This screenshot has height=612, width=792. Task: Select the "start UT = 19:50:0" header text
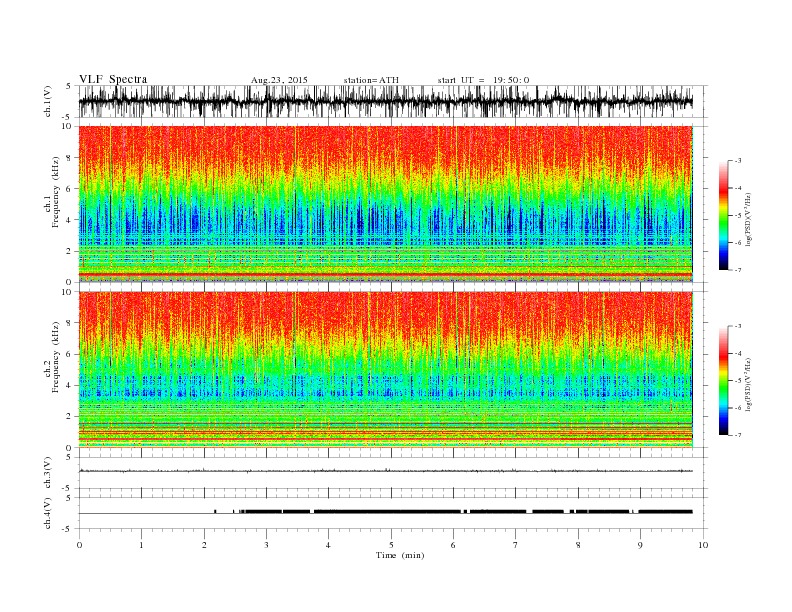click(x=483, y=80)
